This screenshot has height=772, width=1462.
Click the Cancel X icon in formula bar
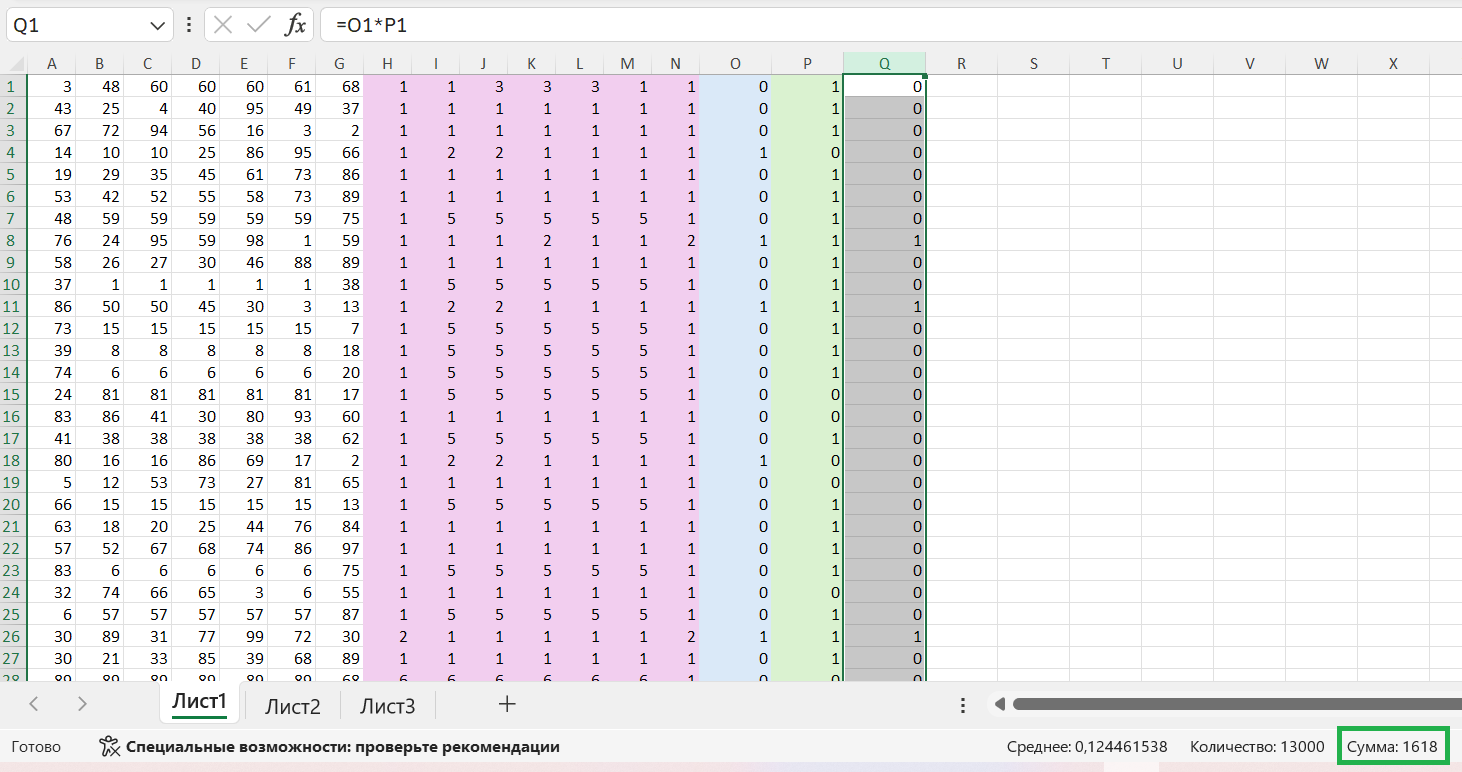224,25
